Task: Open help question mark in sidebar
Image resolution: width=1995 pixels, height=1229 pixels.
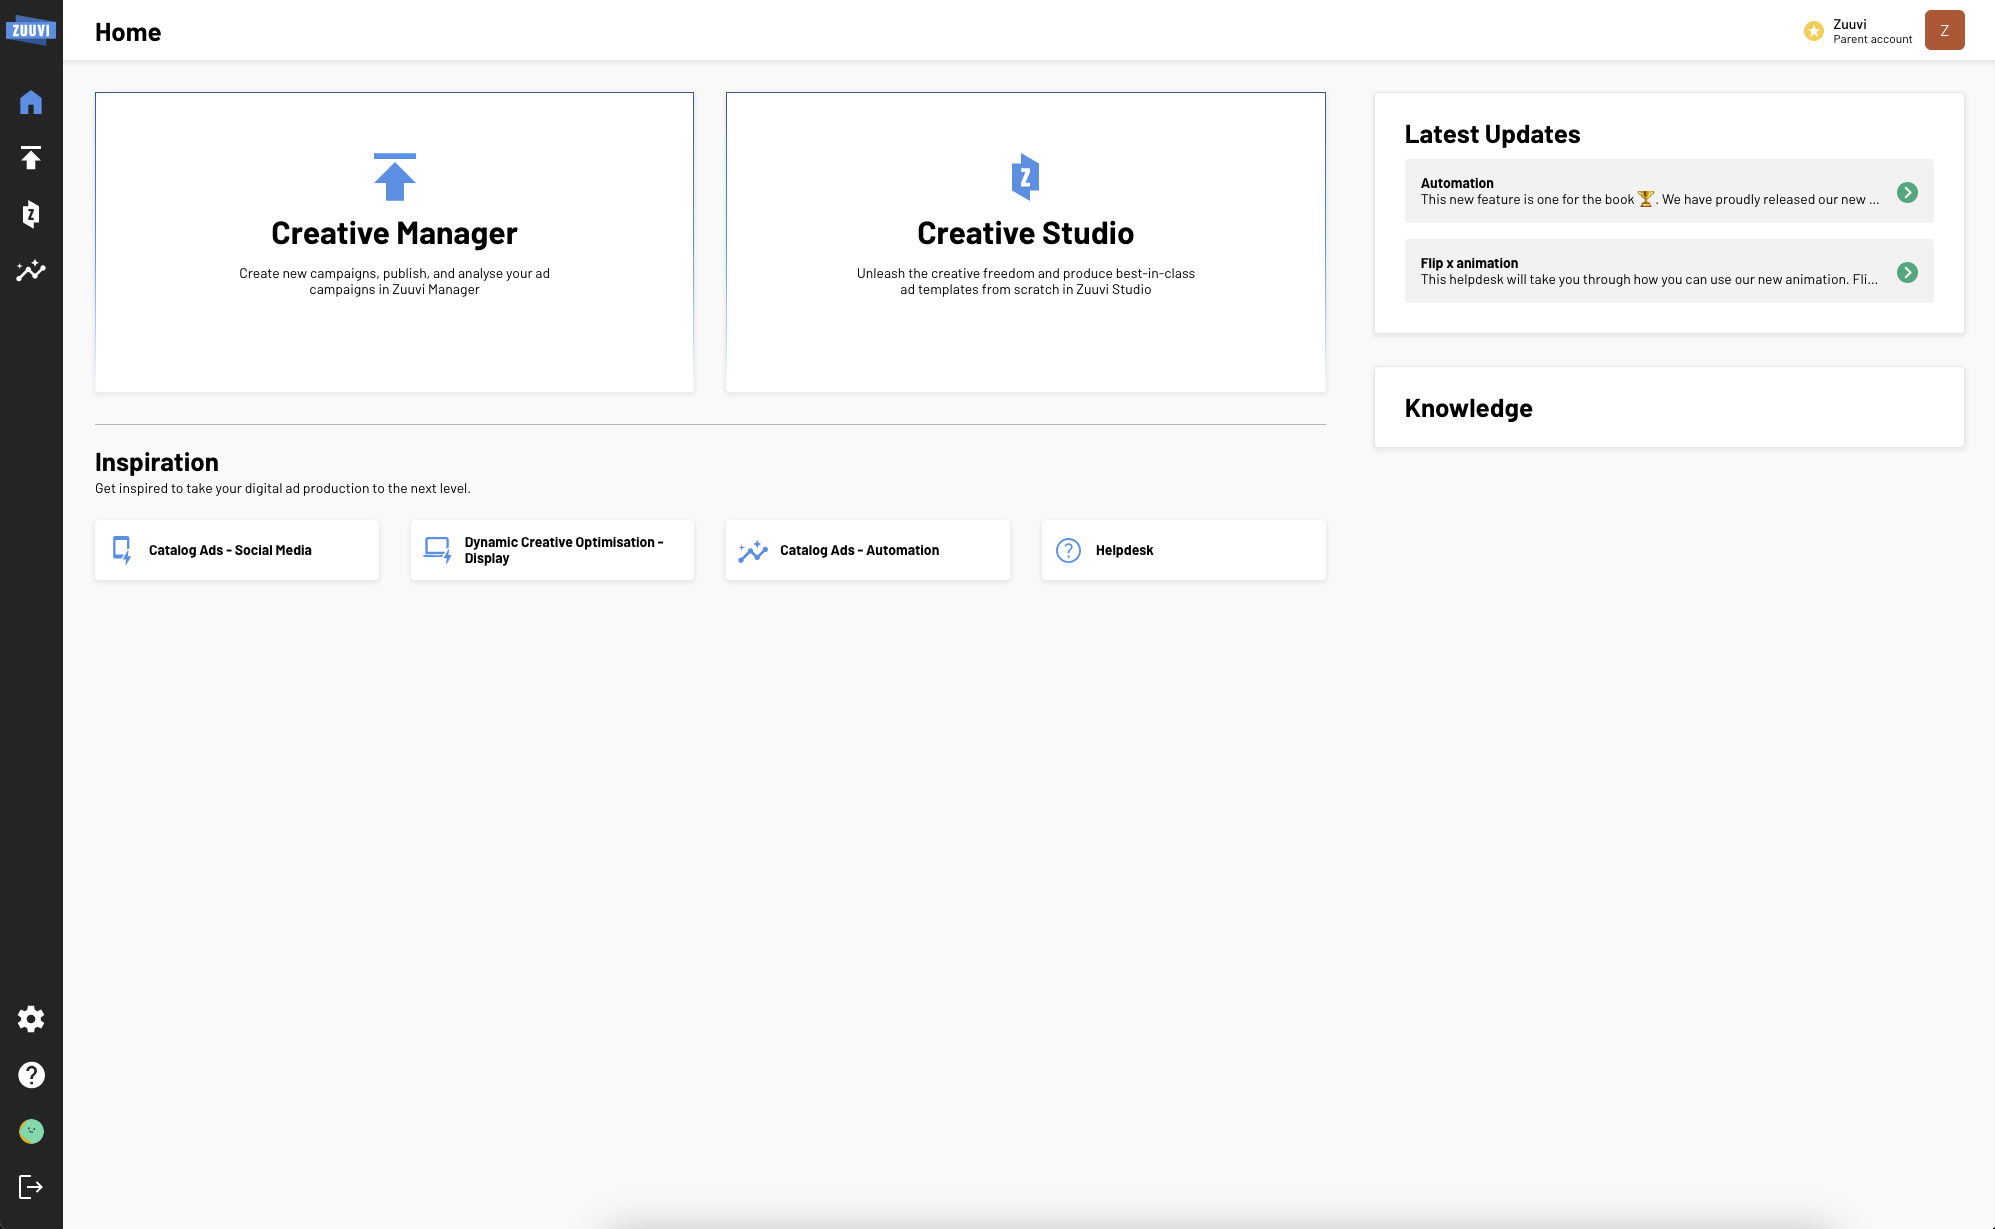Action: click(31, 1075)
